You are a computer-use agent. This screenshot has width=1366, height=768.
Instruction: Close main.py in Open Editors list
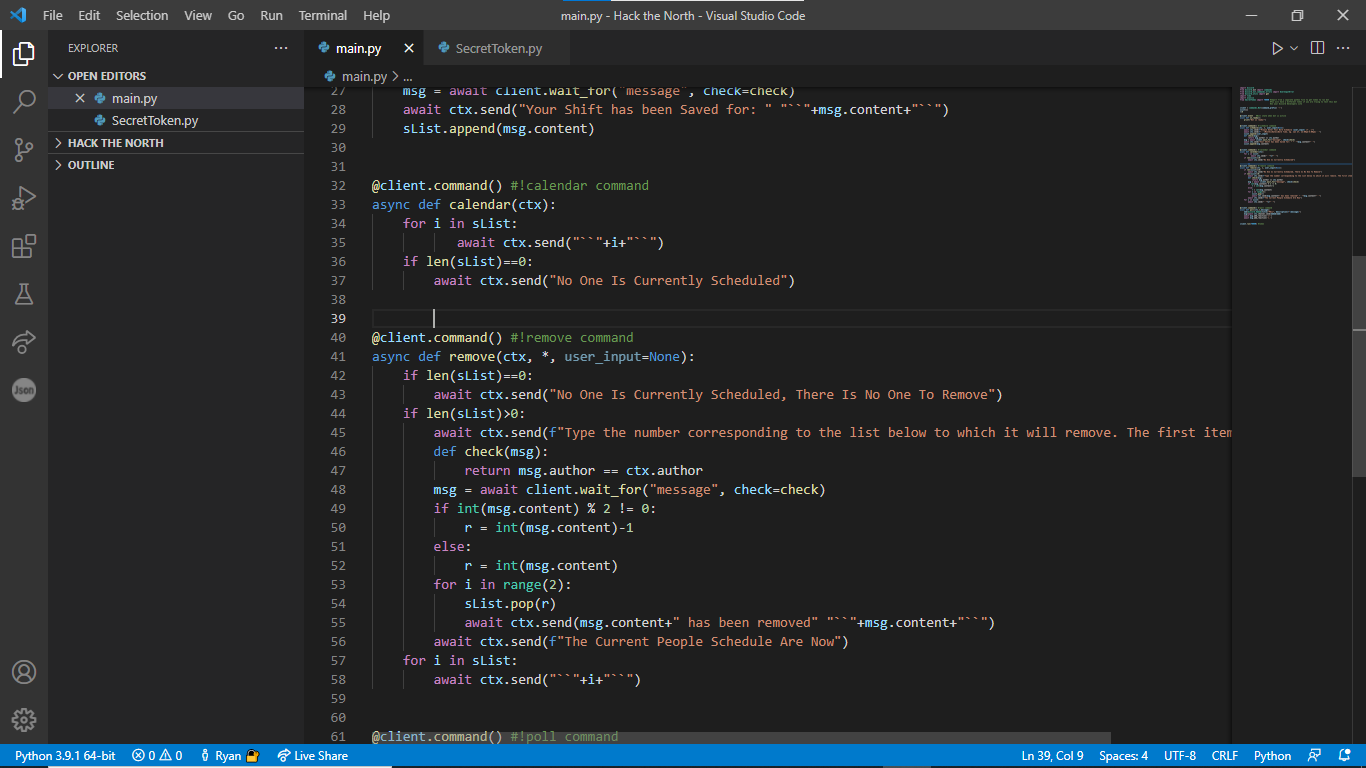(x=80, y=98)
